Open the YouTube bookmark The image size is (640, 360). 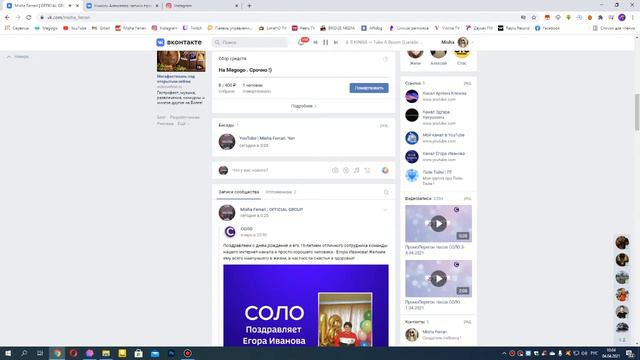point(75,28)
